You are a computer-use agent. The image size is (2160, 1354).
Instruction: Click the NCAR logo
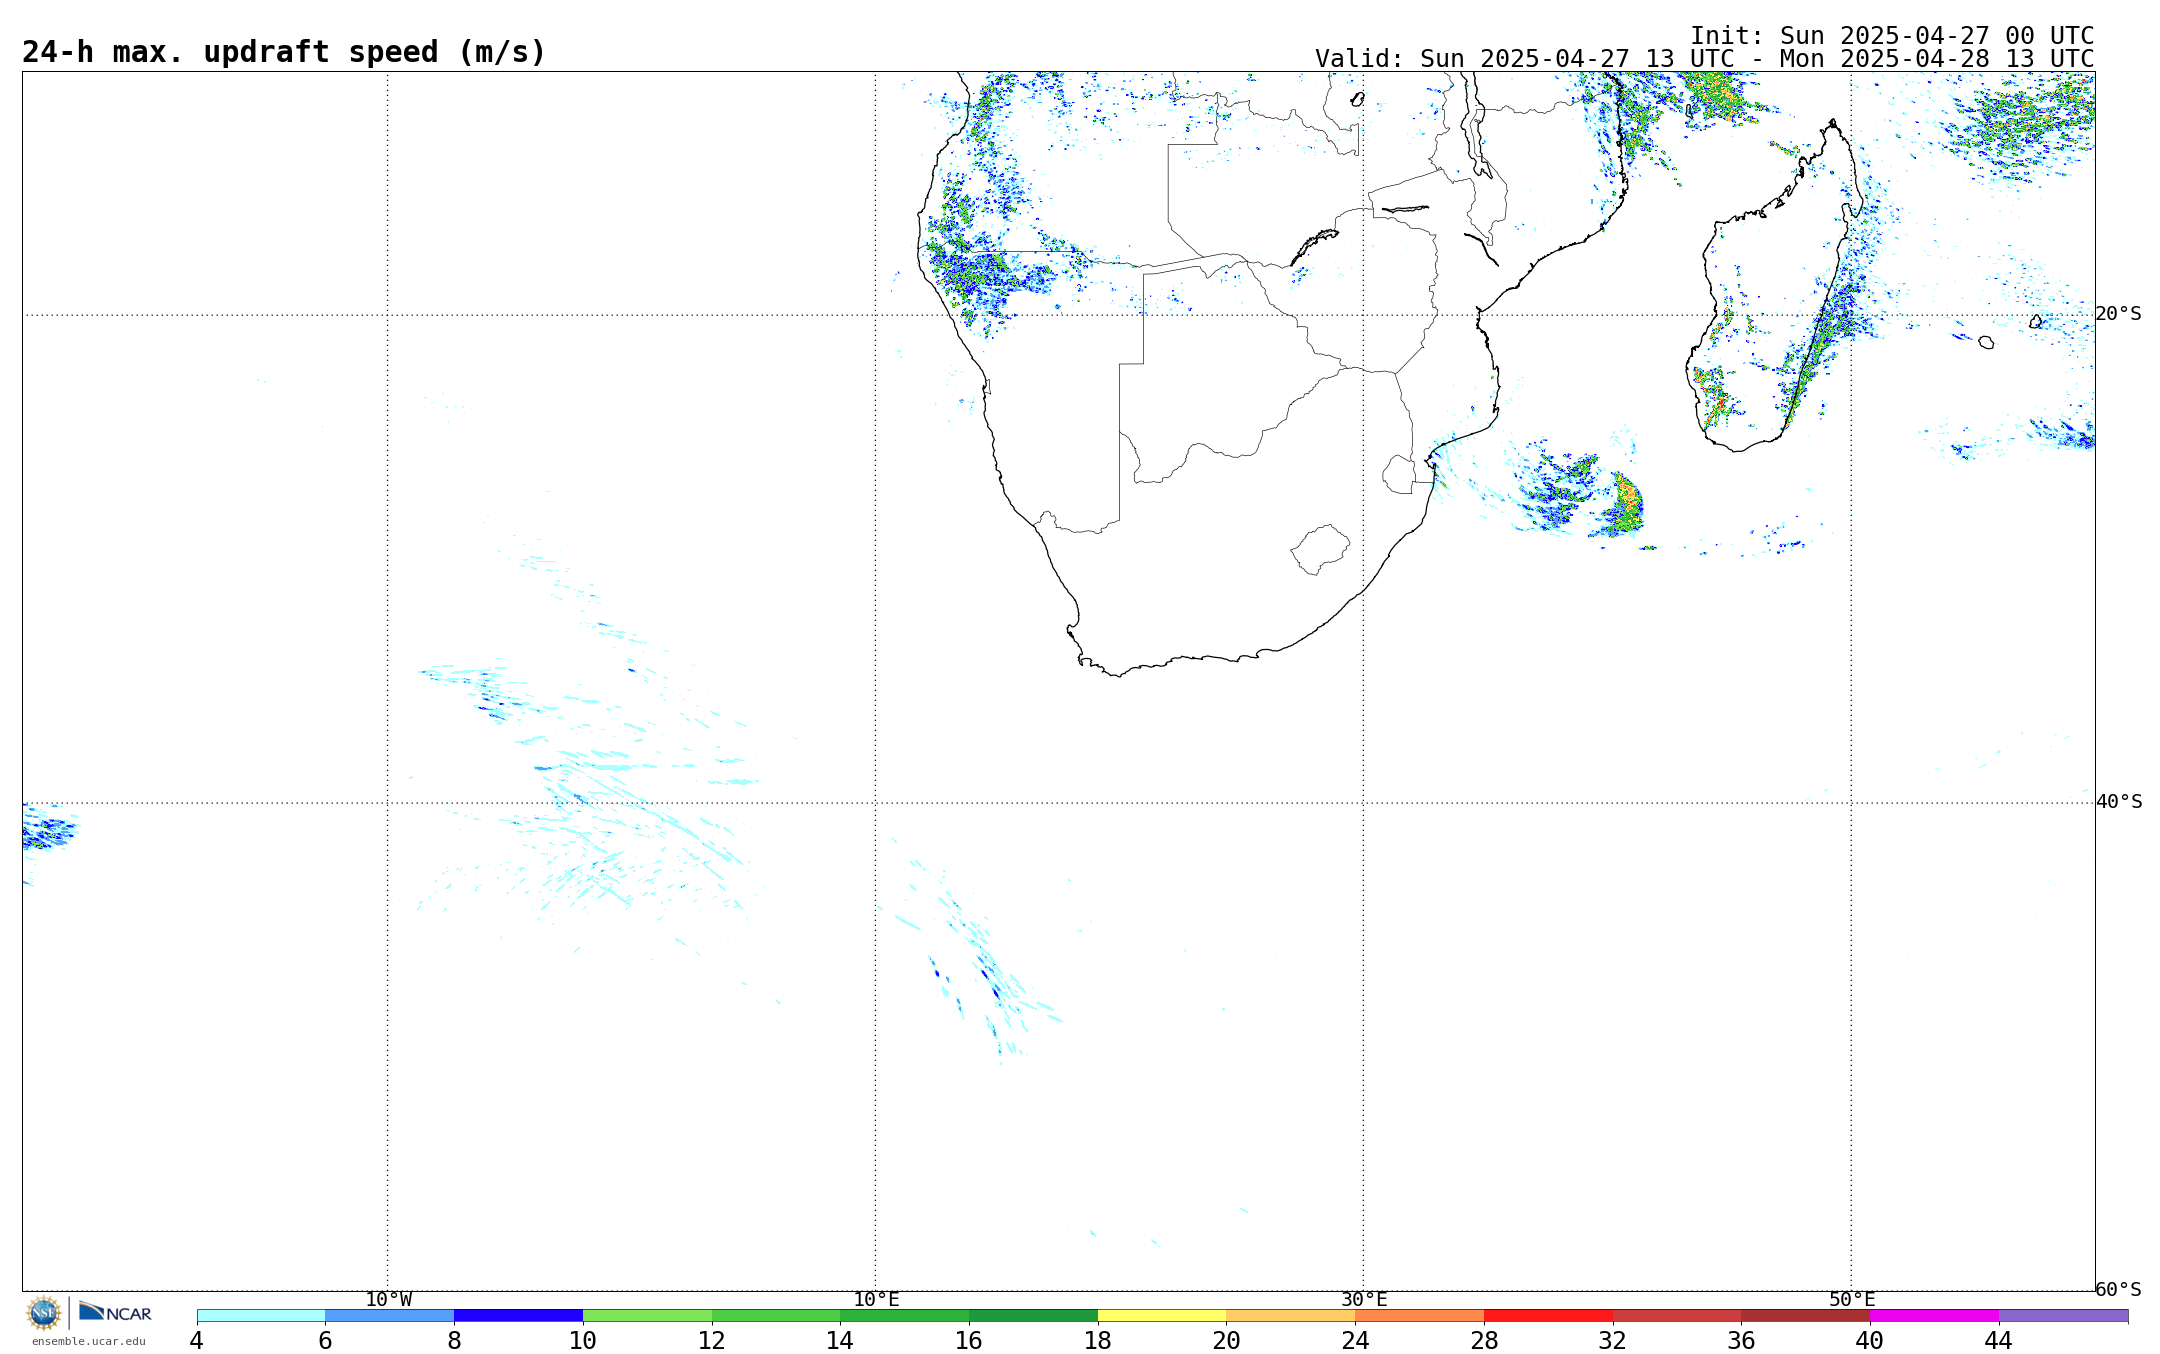[x=115, y=1312]
